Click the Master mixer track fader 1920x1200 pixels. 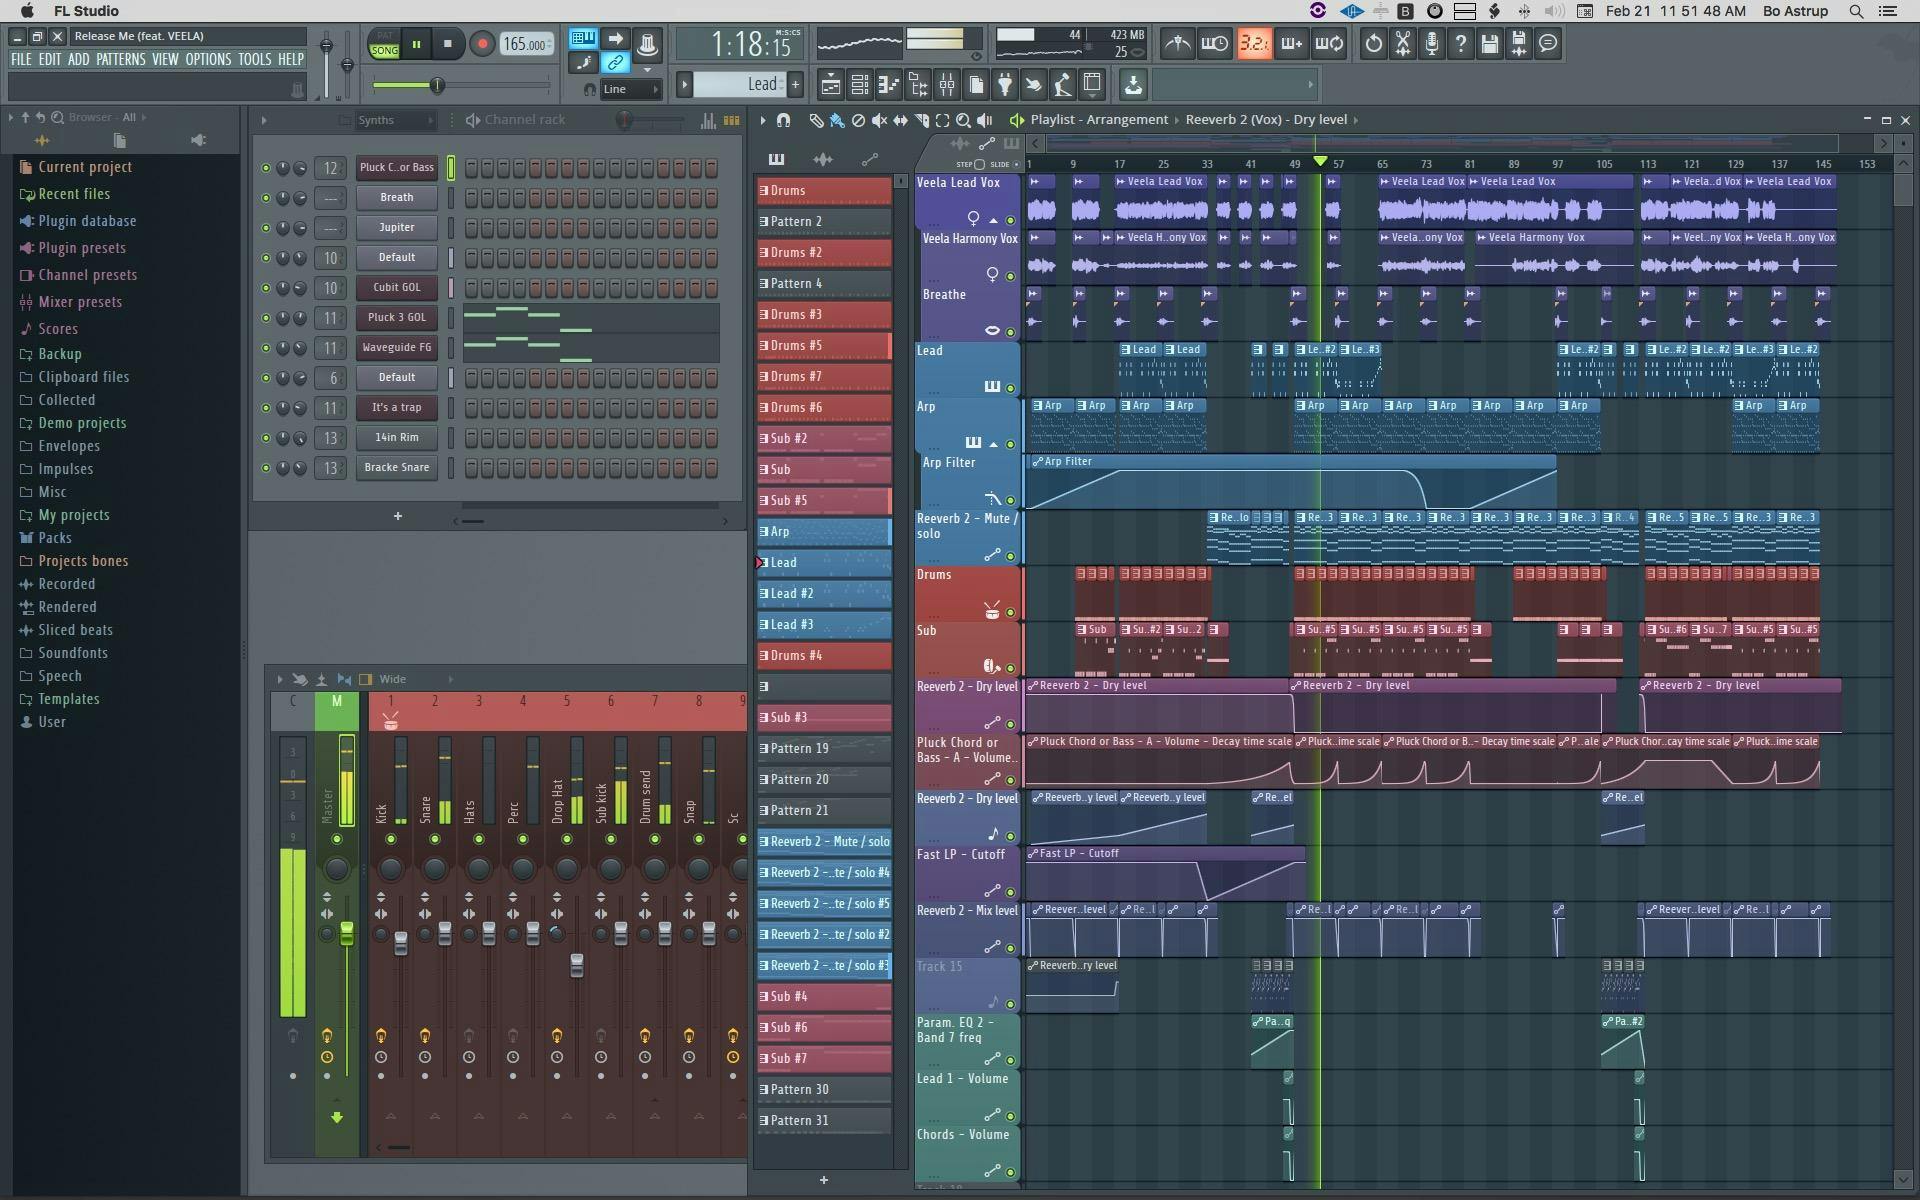point(347,934)
